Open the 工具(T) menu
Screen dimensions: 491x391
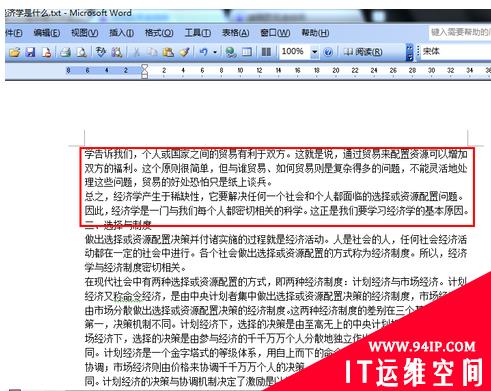point(198,33)
